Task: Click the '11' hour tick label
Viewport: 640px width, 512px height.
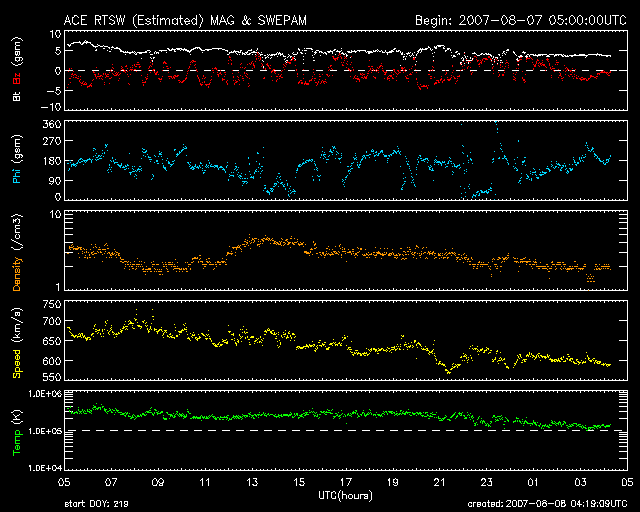Action: click(204, 482)
